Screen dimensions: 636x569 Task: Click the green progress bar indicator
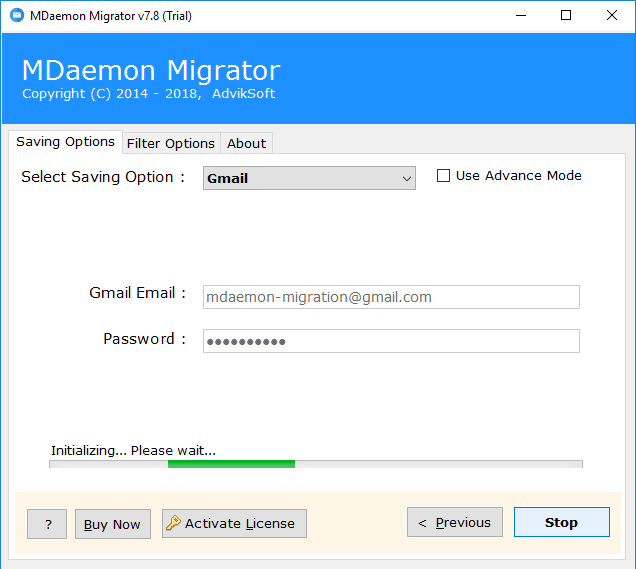pyautogui.click(x=232, y=464)
